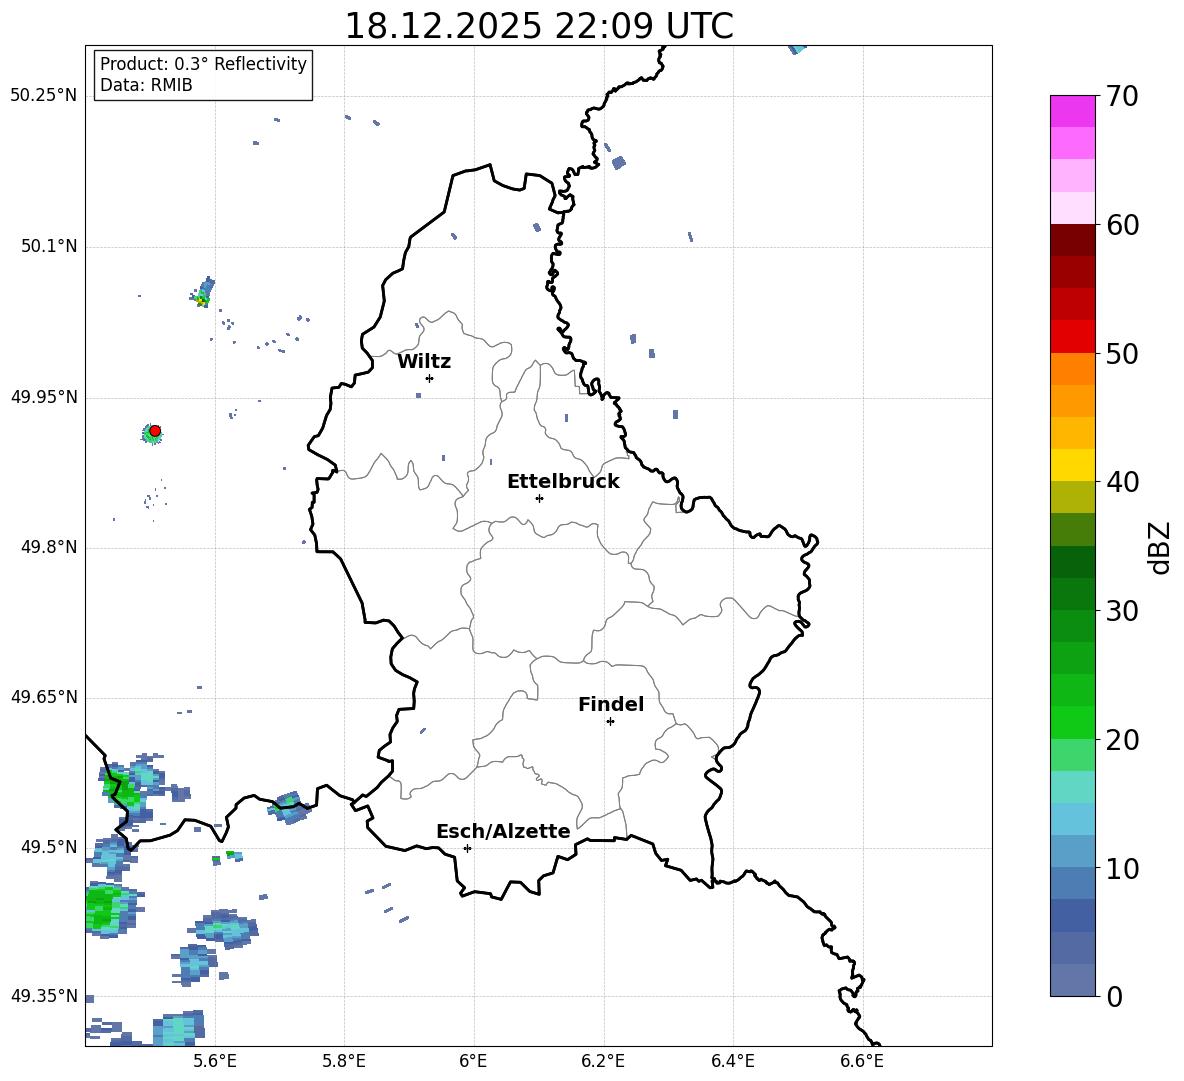1184x1081 pixels.
Task: Click the 50 value on the colorbar
Action: coord(1122,354)
